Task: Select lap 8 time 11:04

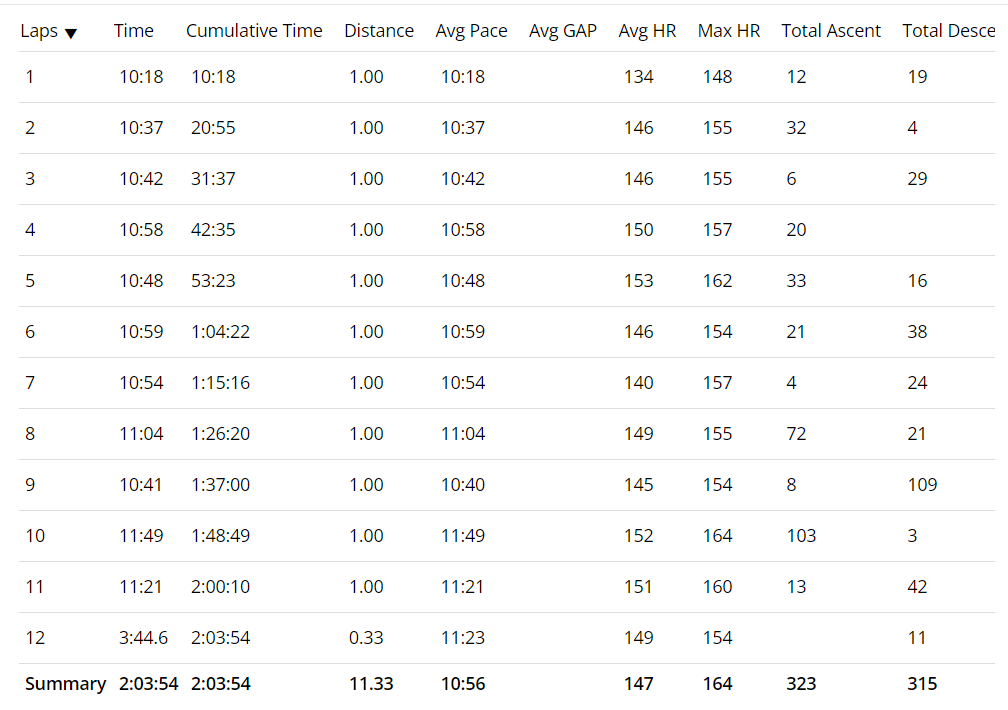Action: [141, 434]
